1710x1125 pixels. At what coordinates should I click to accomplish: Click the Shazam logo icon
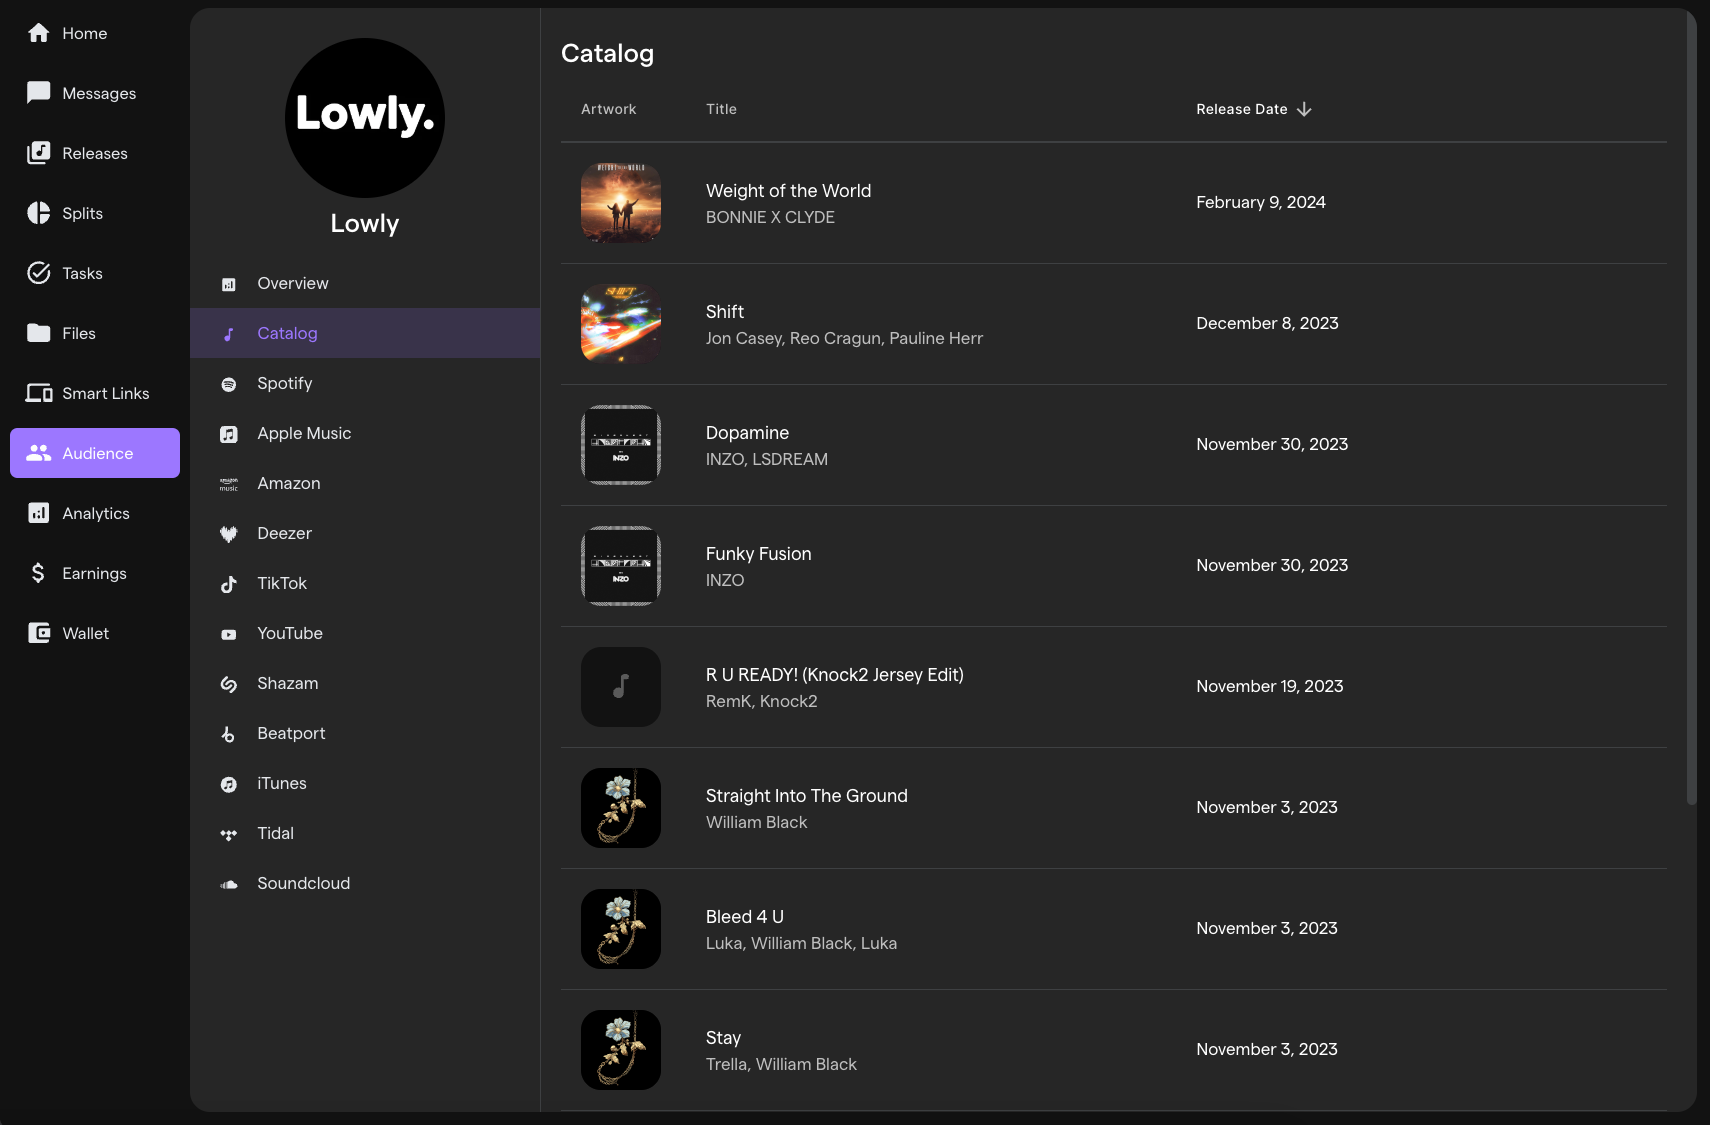[229, 684]
